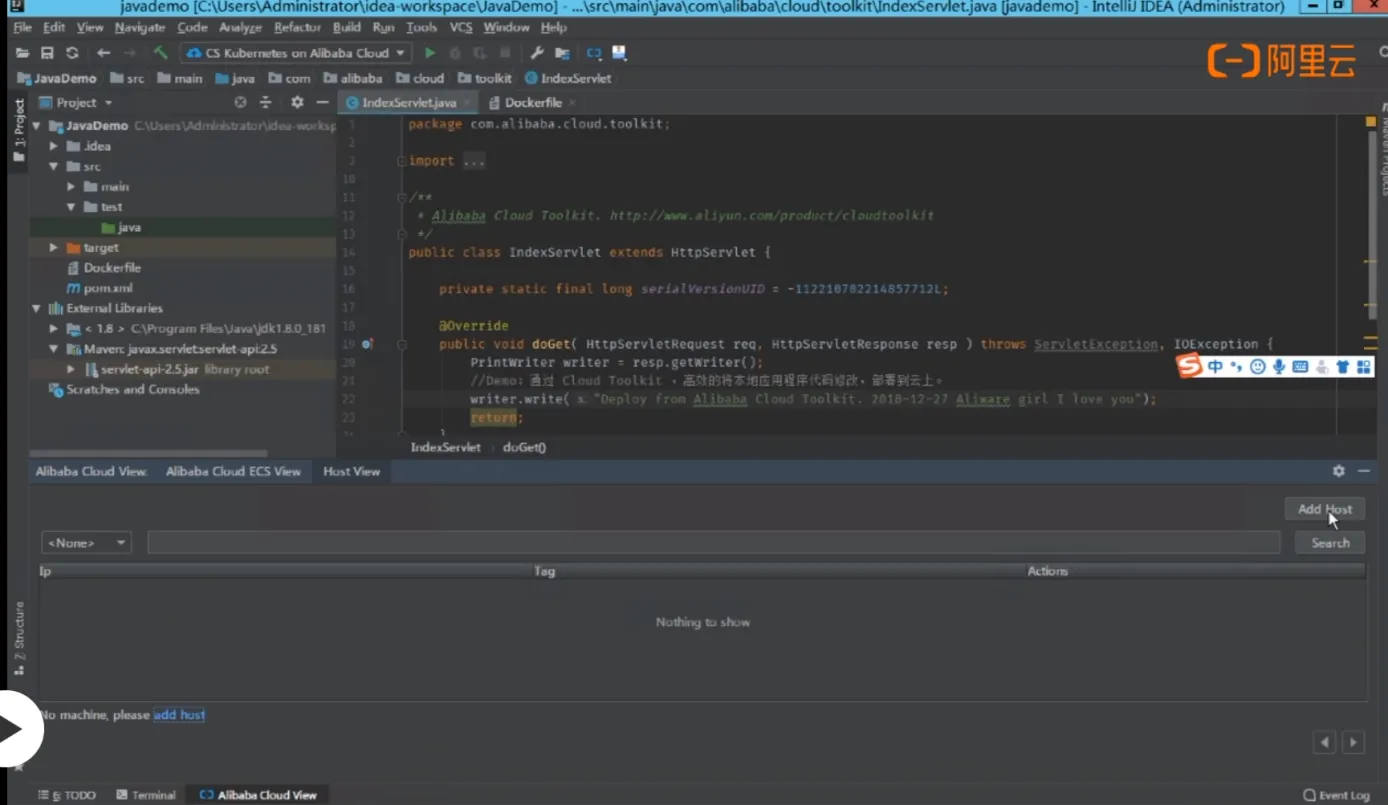This screenshot has width=1388, height=805.
Task: Select pom.xml in project tree
Action: point(100,288)
